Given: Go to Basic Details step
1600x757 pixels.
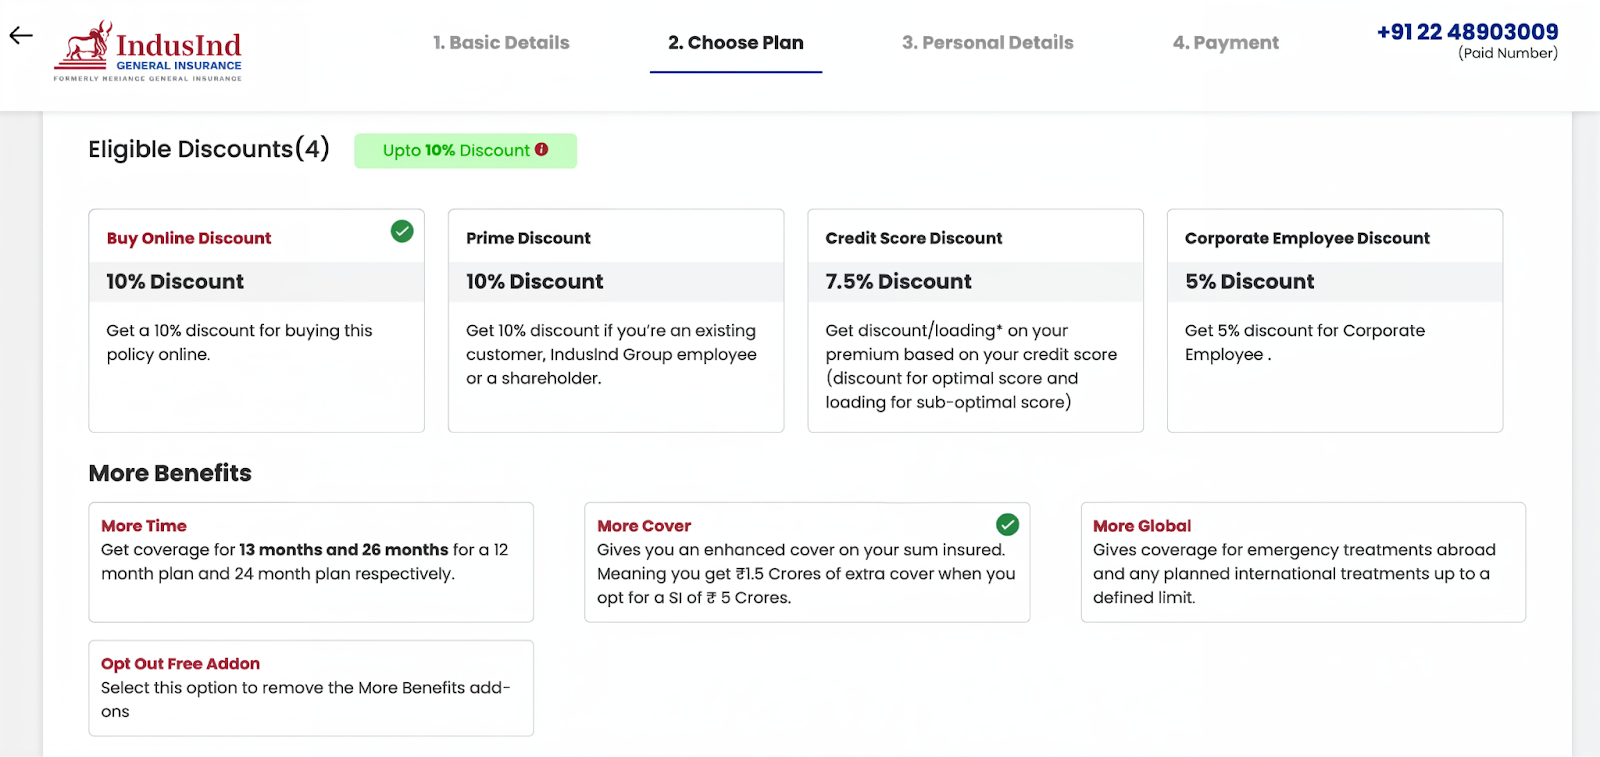Looking at the screenshot, I should [501, 43].
